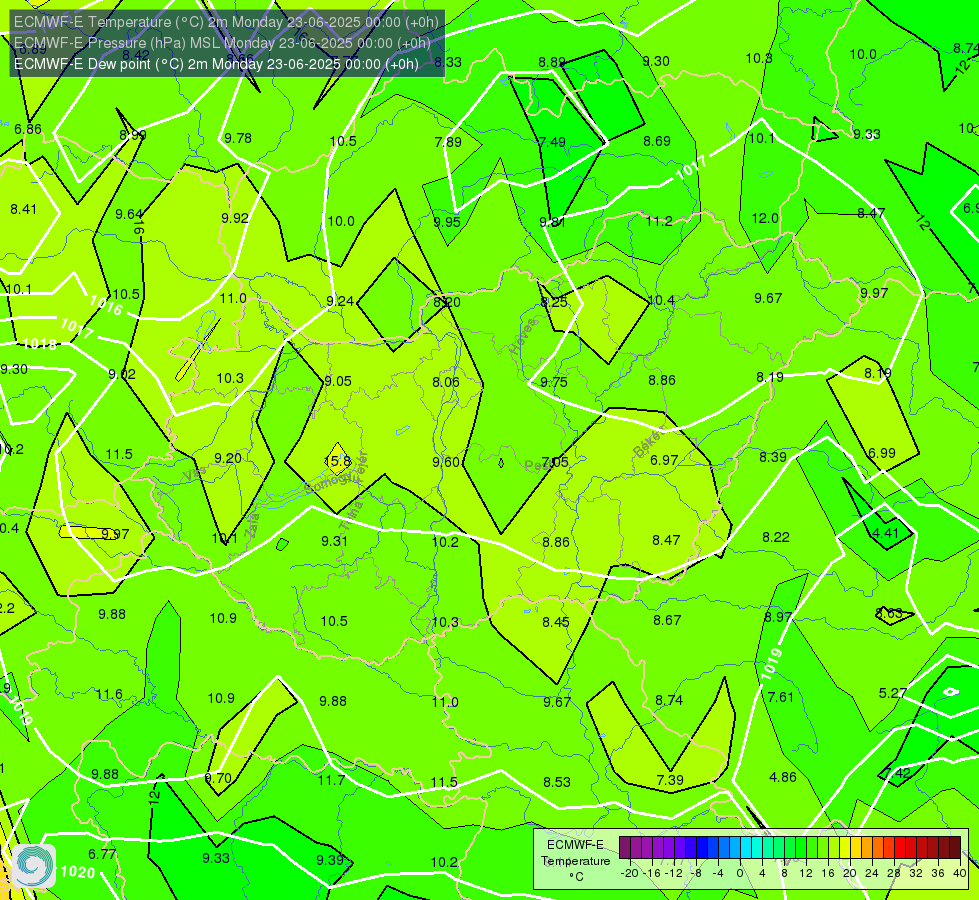Click the 1016 isobar label
Screen dimensions: 979x900
(106, 305)
